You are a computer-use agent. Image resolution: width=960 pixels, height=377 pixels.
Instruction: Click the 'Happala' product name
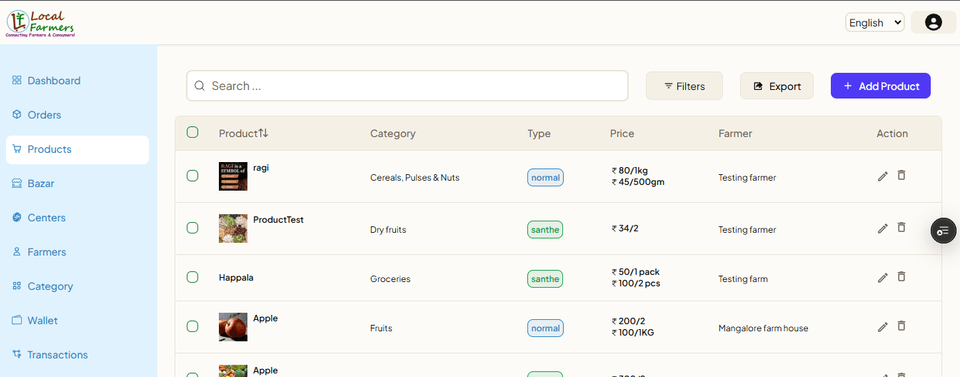pyautogui.click(x=236, y=277)
